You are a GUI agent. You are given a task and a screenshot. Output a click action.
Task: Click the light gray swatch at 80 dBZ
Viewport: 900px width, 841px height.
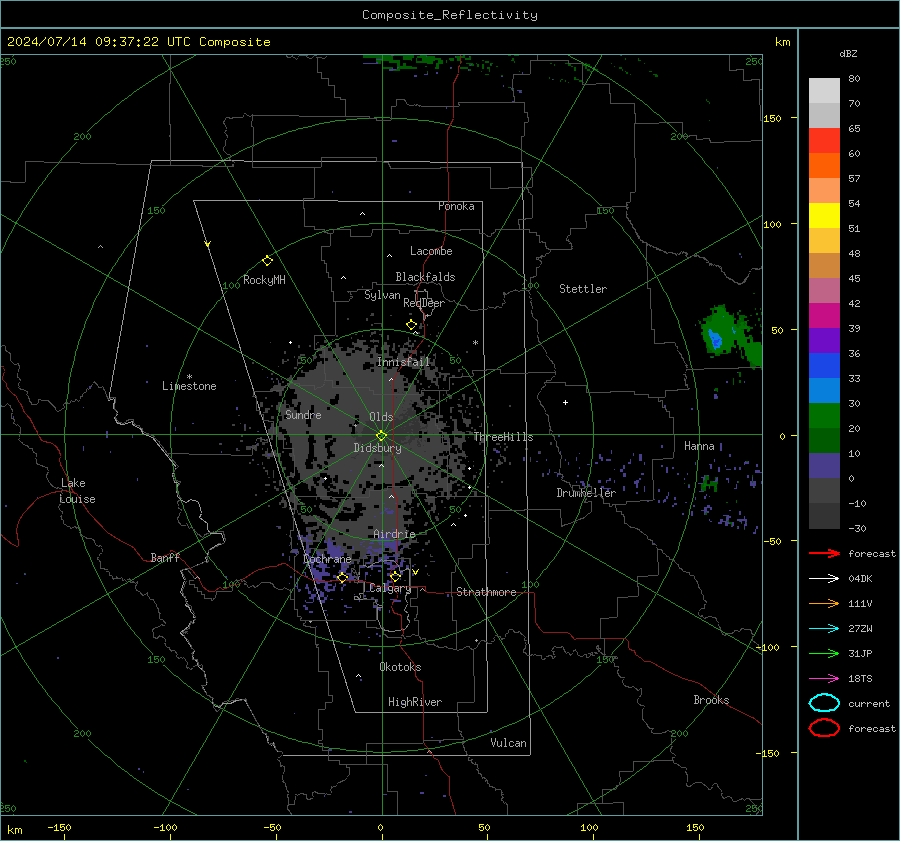[x=824, y=91]
